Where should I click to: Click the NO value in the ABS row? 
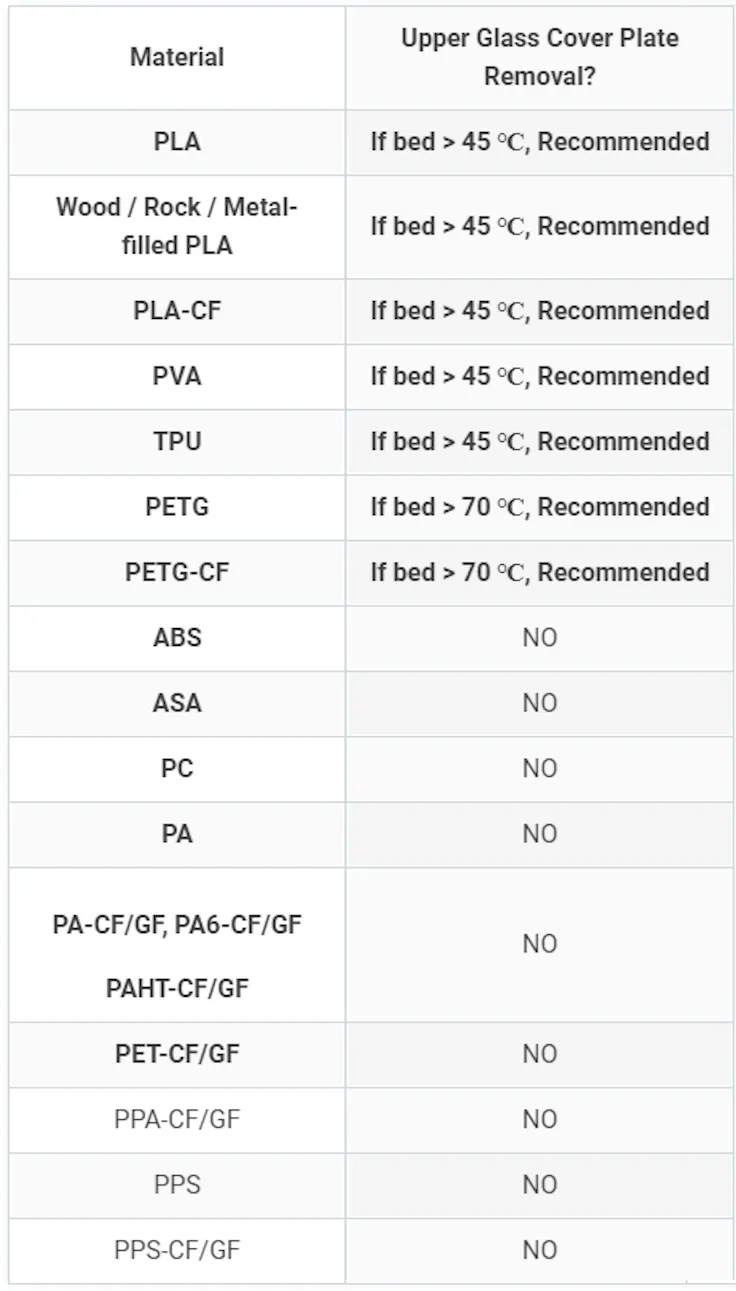pyautogui.click(x=539, y=637)
